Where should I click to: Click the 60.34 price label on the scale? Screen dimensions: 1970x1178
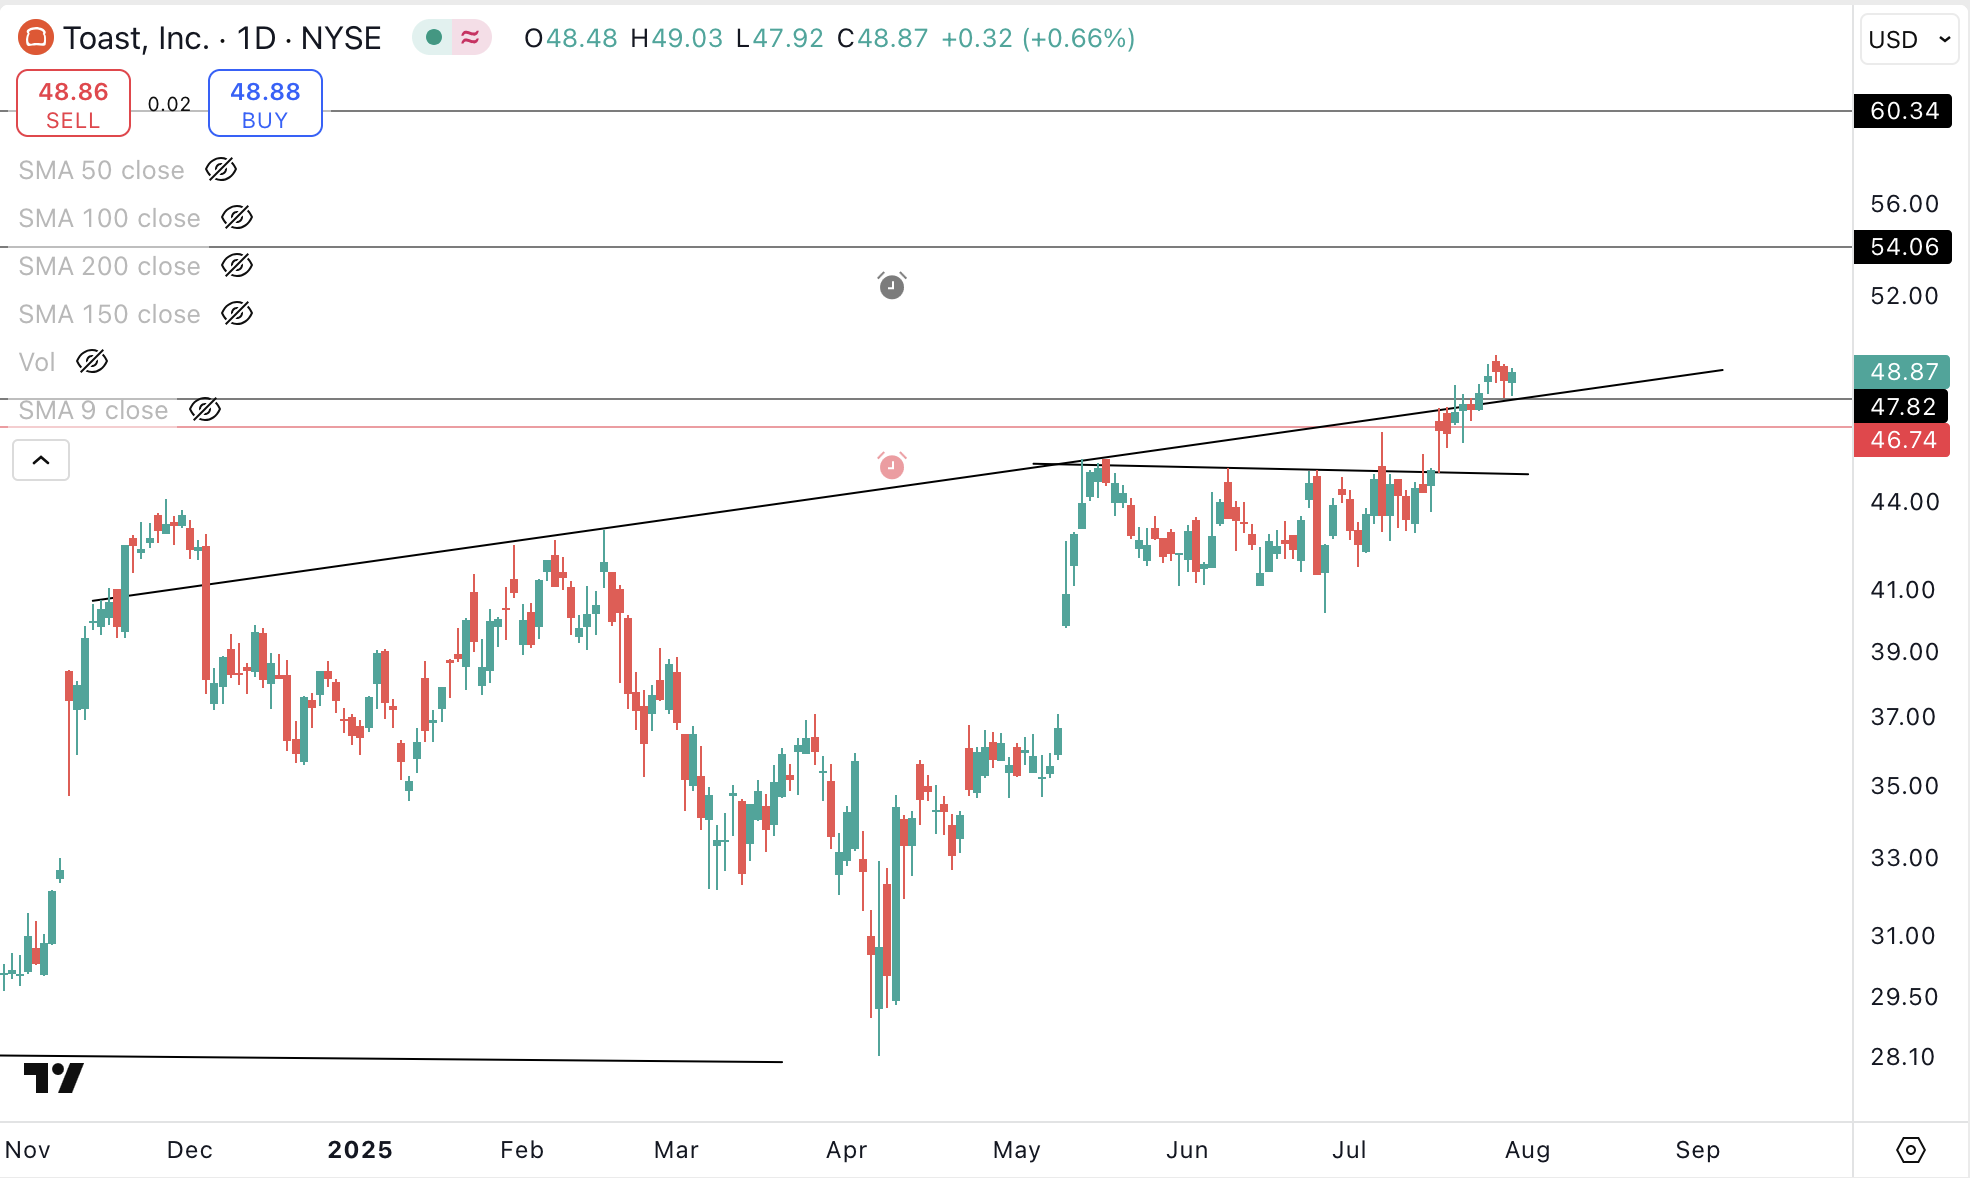(1903, 111)
